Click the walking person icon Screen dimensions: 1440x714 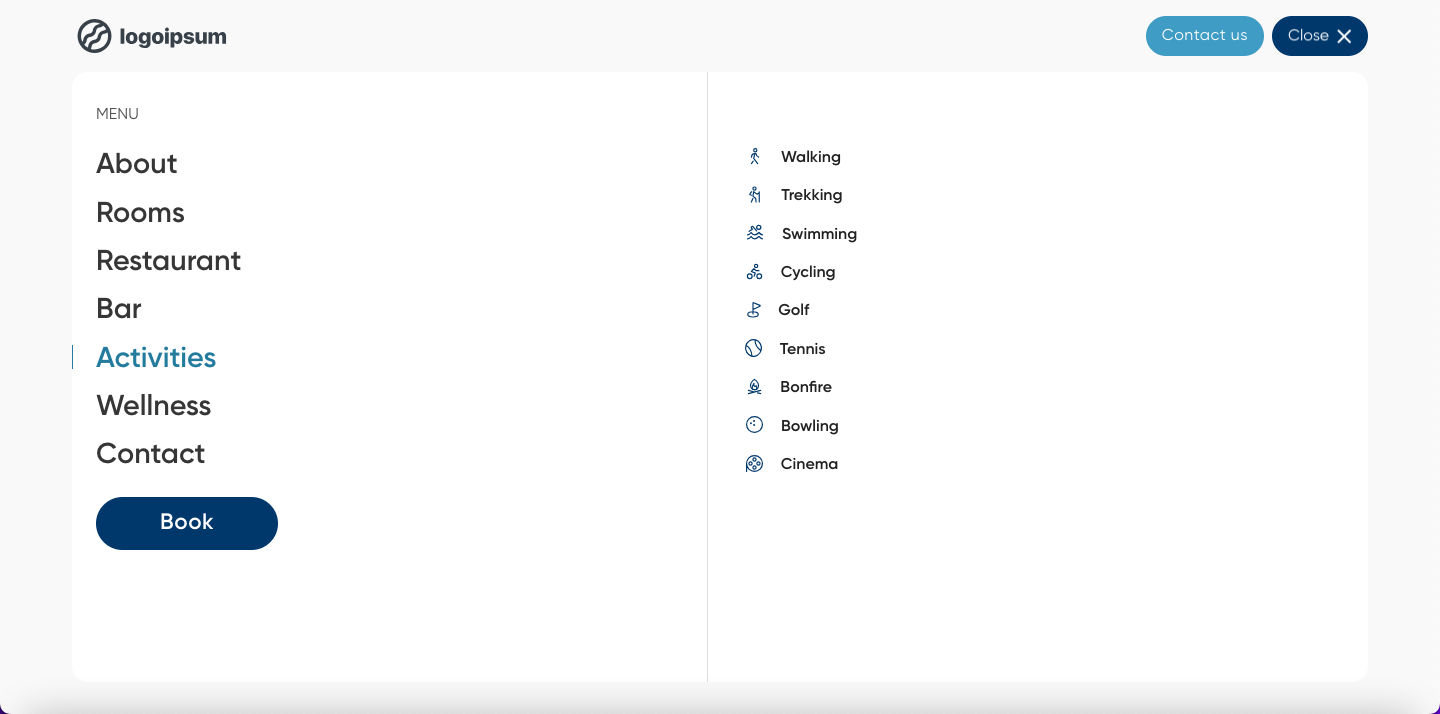tap(755, 157)
